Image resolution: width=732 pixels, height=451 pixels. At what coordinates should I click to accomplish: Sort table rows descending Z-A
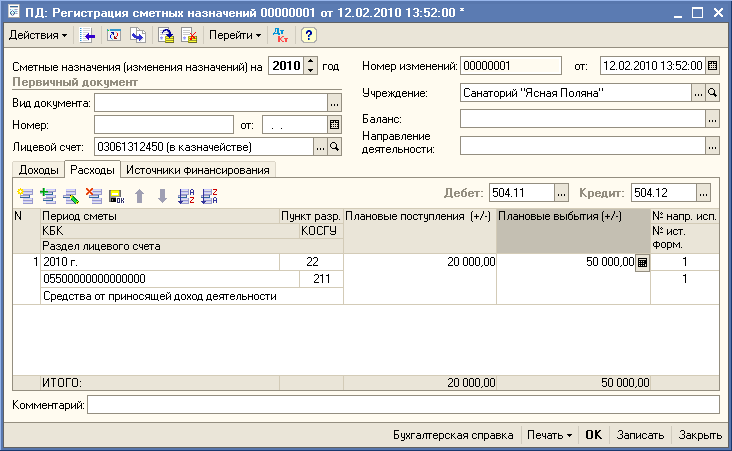209,195
